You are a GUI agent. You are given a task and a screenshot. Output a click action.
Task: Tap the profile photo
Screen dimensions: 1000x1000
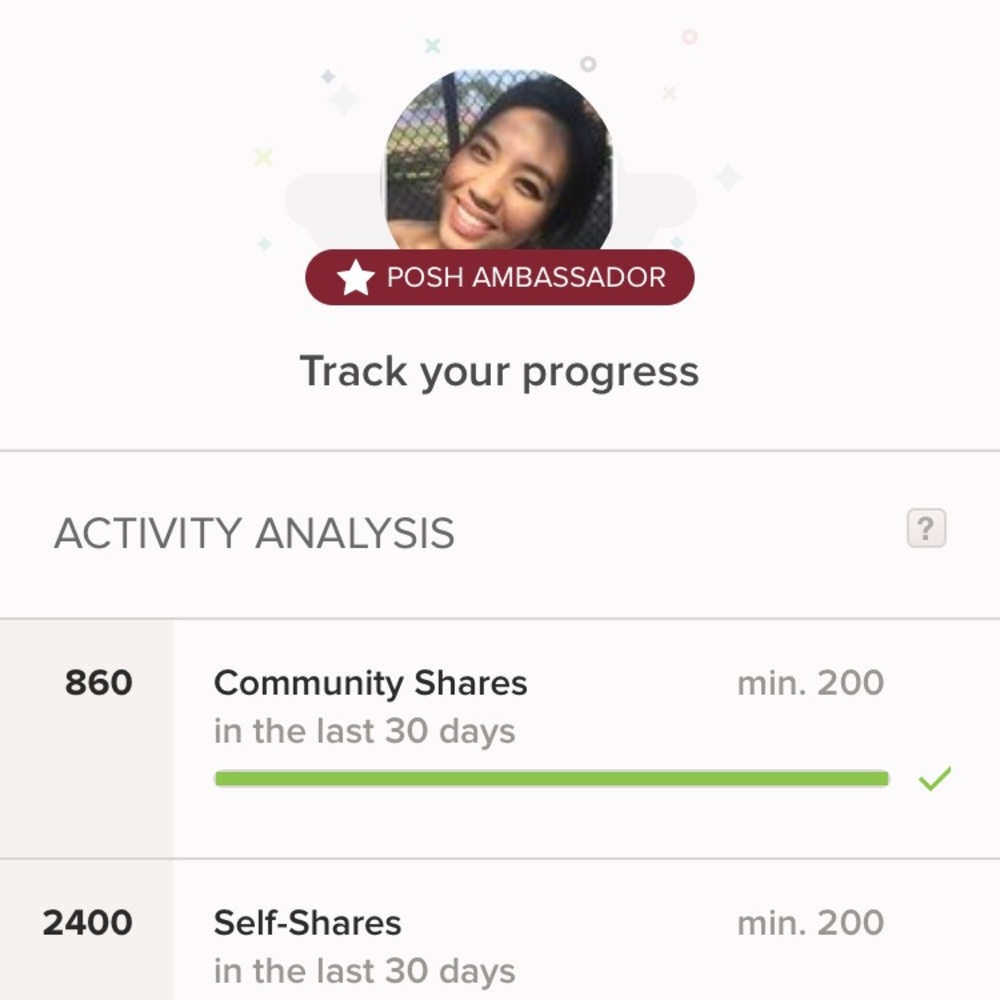[499, 160]
